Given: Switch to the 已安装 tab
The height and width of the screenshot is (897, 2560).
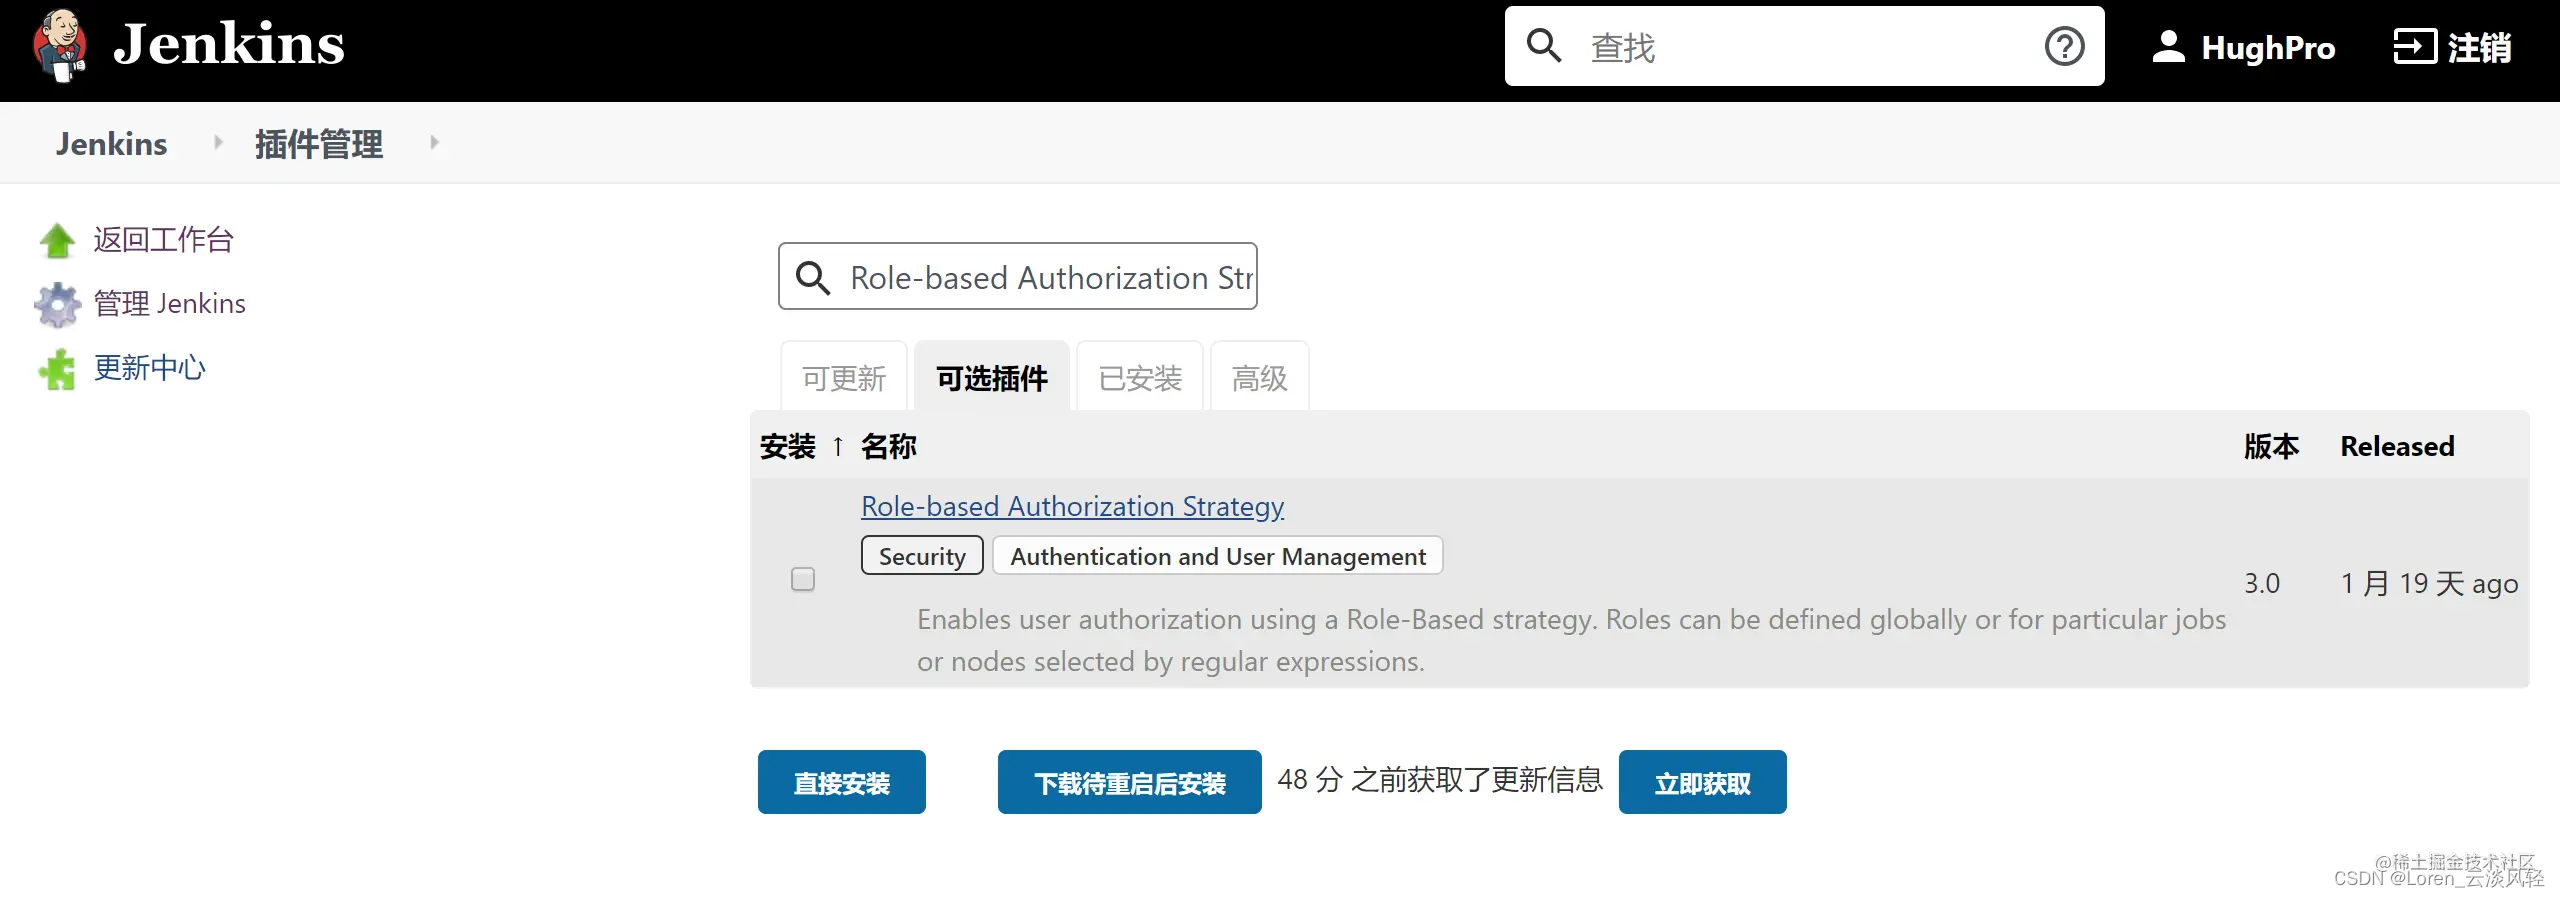Looking at the screenshot, I should pyautogui.click(x=1140, y=377).
